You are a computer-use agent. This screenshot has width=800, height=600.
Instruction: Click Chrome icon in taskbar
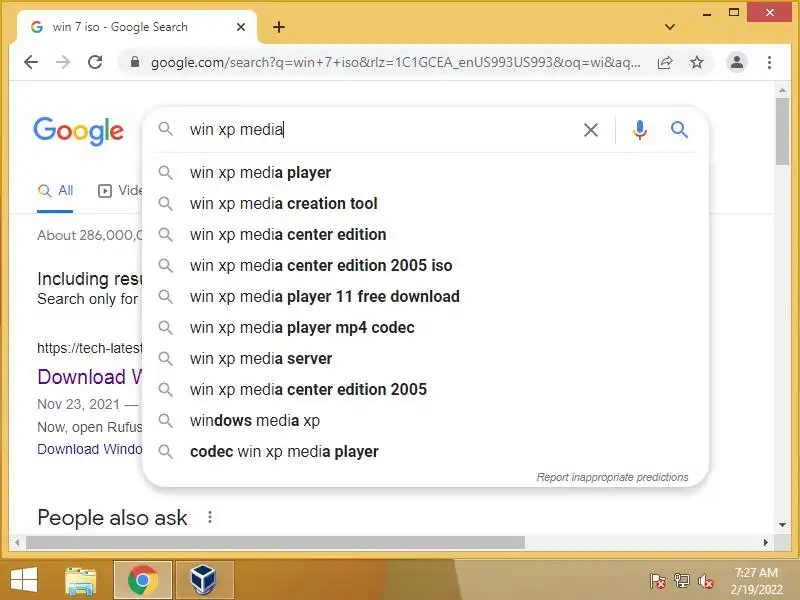142,581
